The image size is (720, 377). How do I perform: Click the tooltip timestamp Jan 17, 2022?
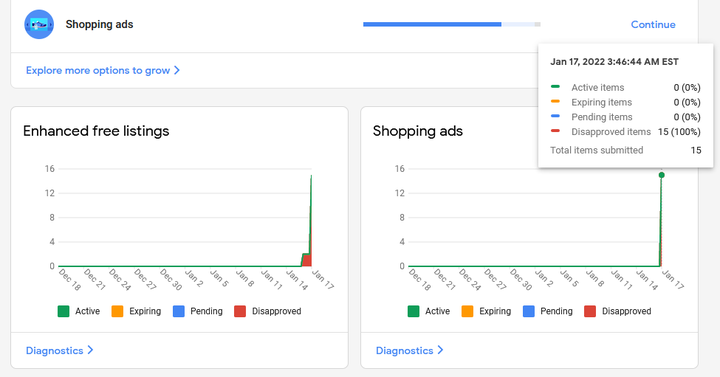click(x=614, y=62)
